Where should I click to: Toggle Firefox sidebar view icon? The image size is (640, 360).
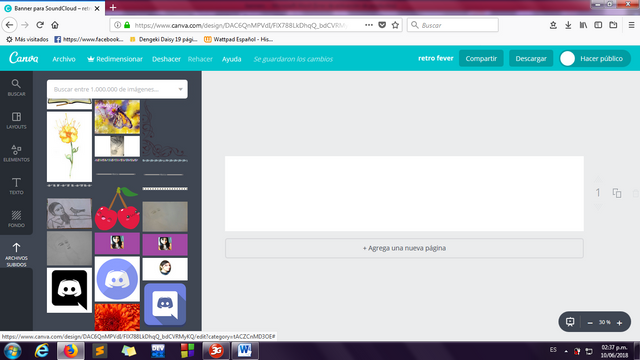[598, 25]
